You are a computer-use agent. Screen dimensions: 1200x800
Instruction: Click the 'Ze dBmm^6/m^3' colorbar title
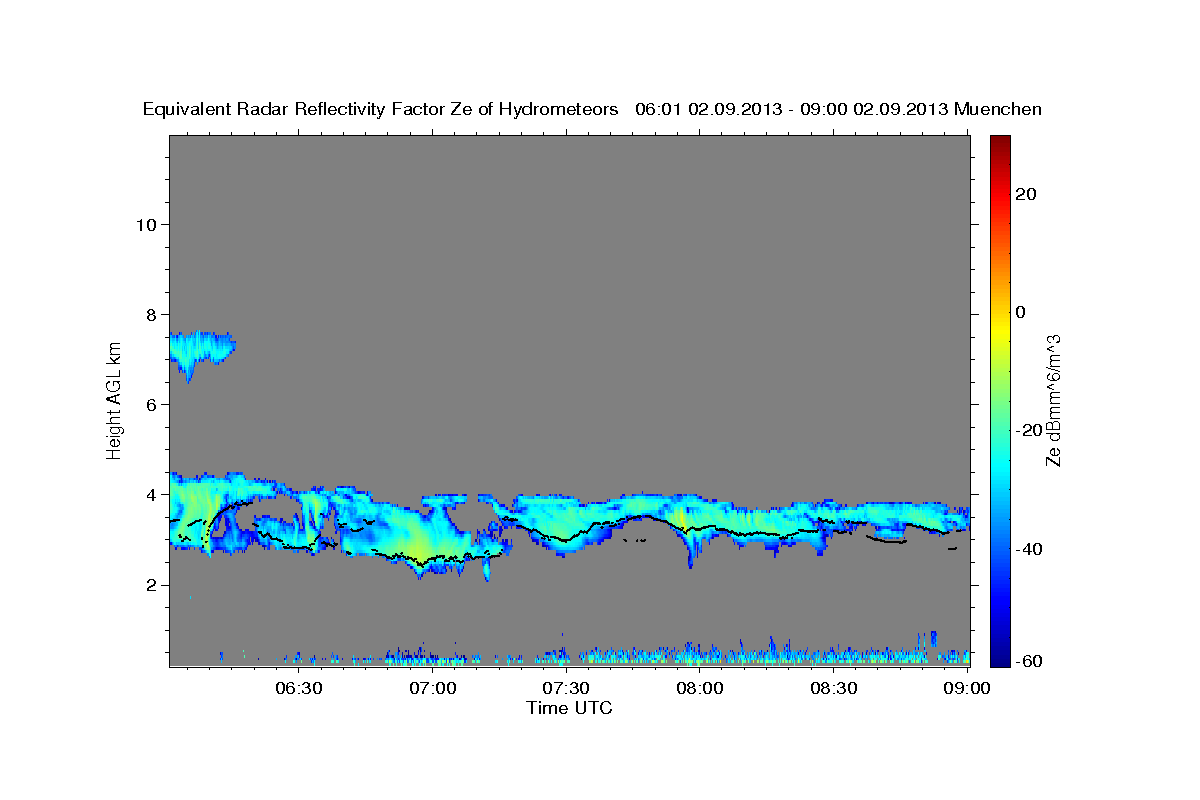pos(1053,400)
